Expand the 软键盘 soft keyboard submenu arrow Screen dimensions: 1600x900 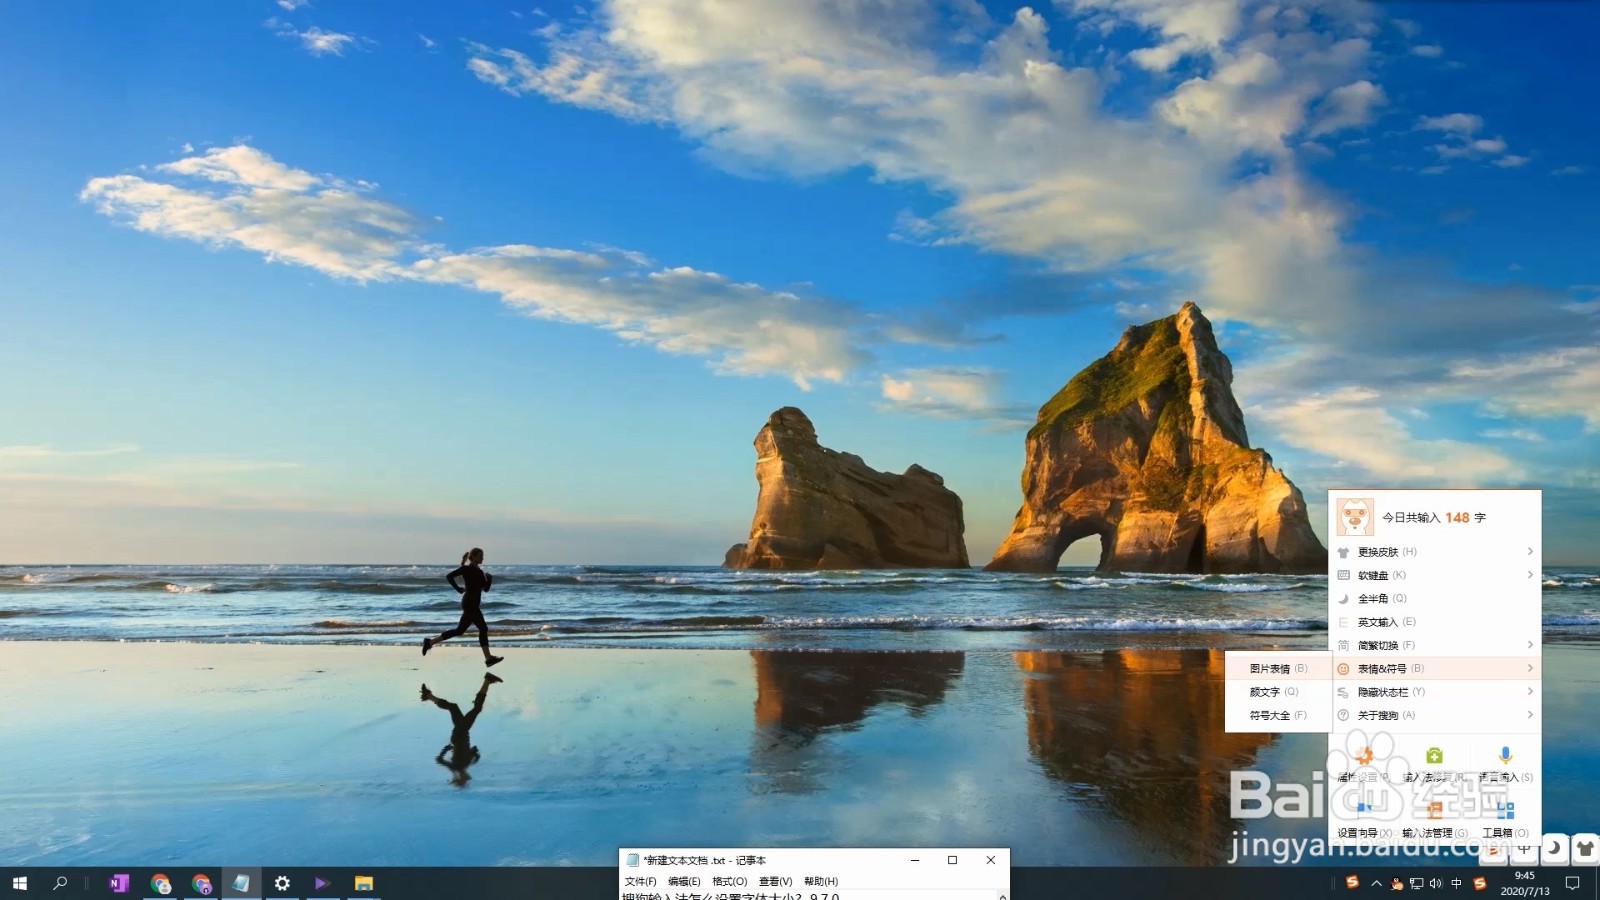(1530, 575)
